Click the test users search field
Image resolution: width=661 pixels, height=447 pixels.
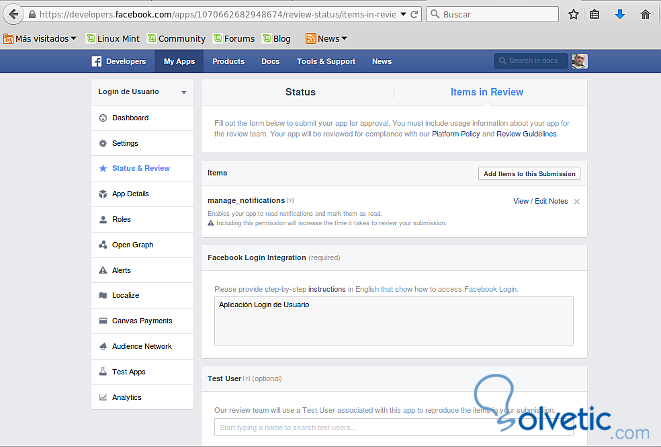point(394,427)
